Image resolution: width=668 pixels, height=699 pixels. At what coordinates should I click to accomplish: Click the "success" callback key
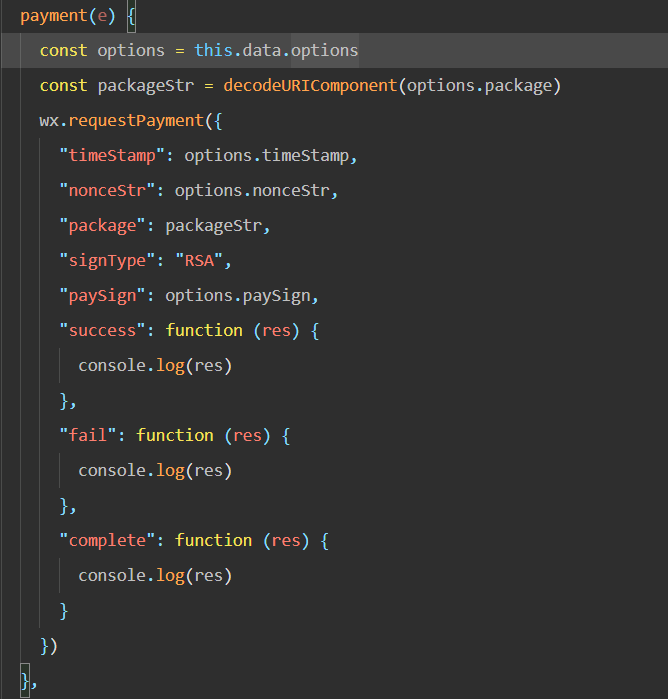click(102, 331)
